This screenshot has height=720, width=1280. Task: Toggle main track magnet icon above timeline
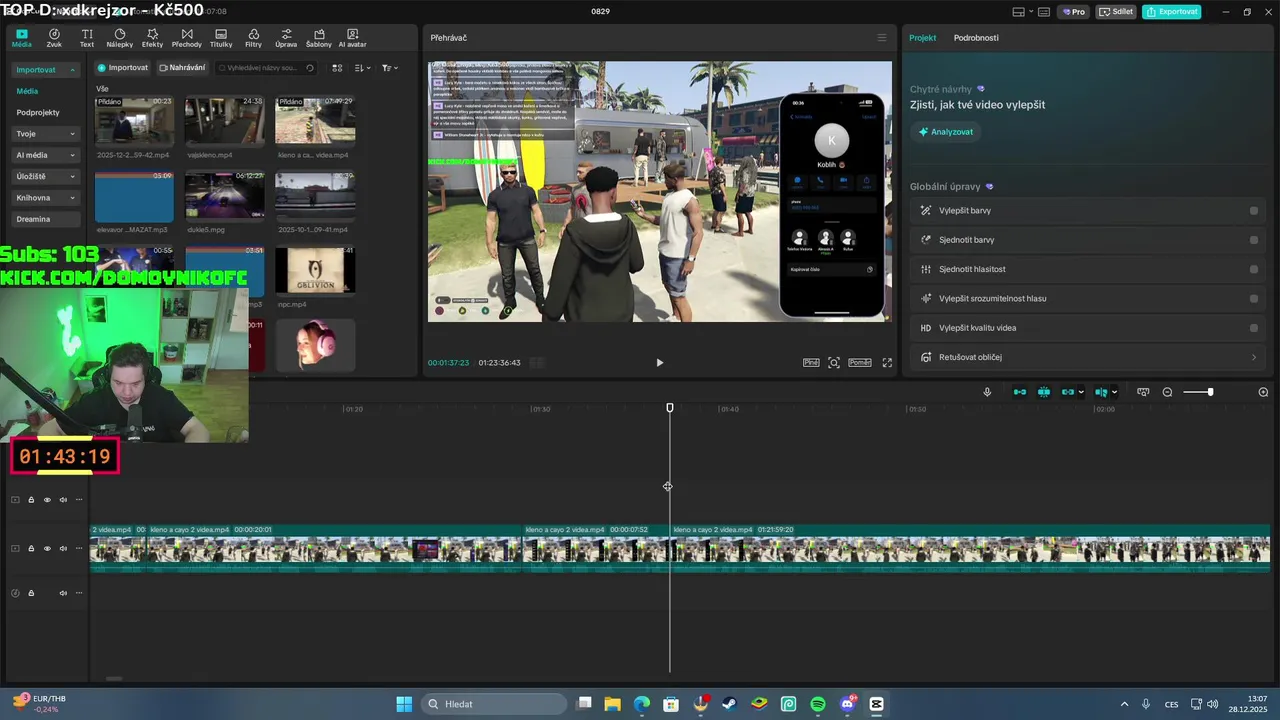(x=1020, y=392)
